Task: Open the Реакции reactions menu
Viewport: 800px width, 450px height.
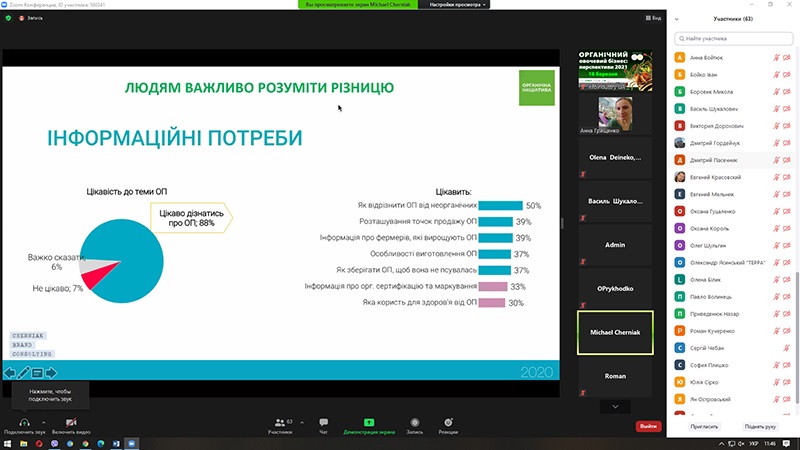Action: click(x=448, y=426)
